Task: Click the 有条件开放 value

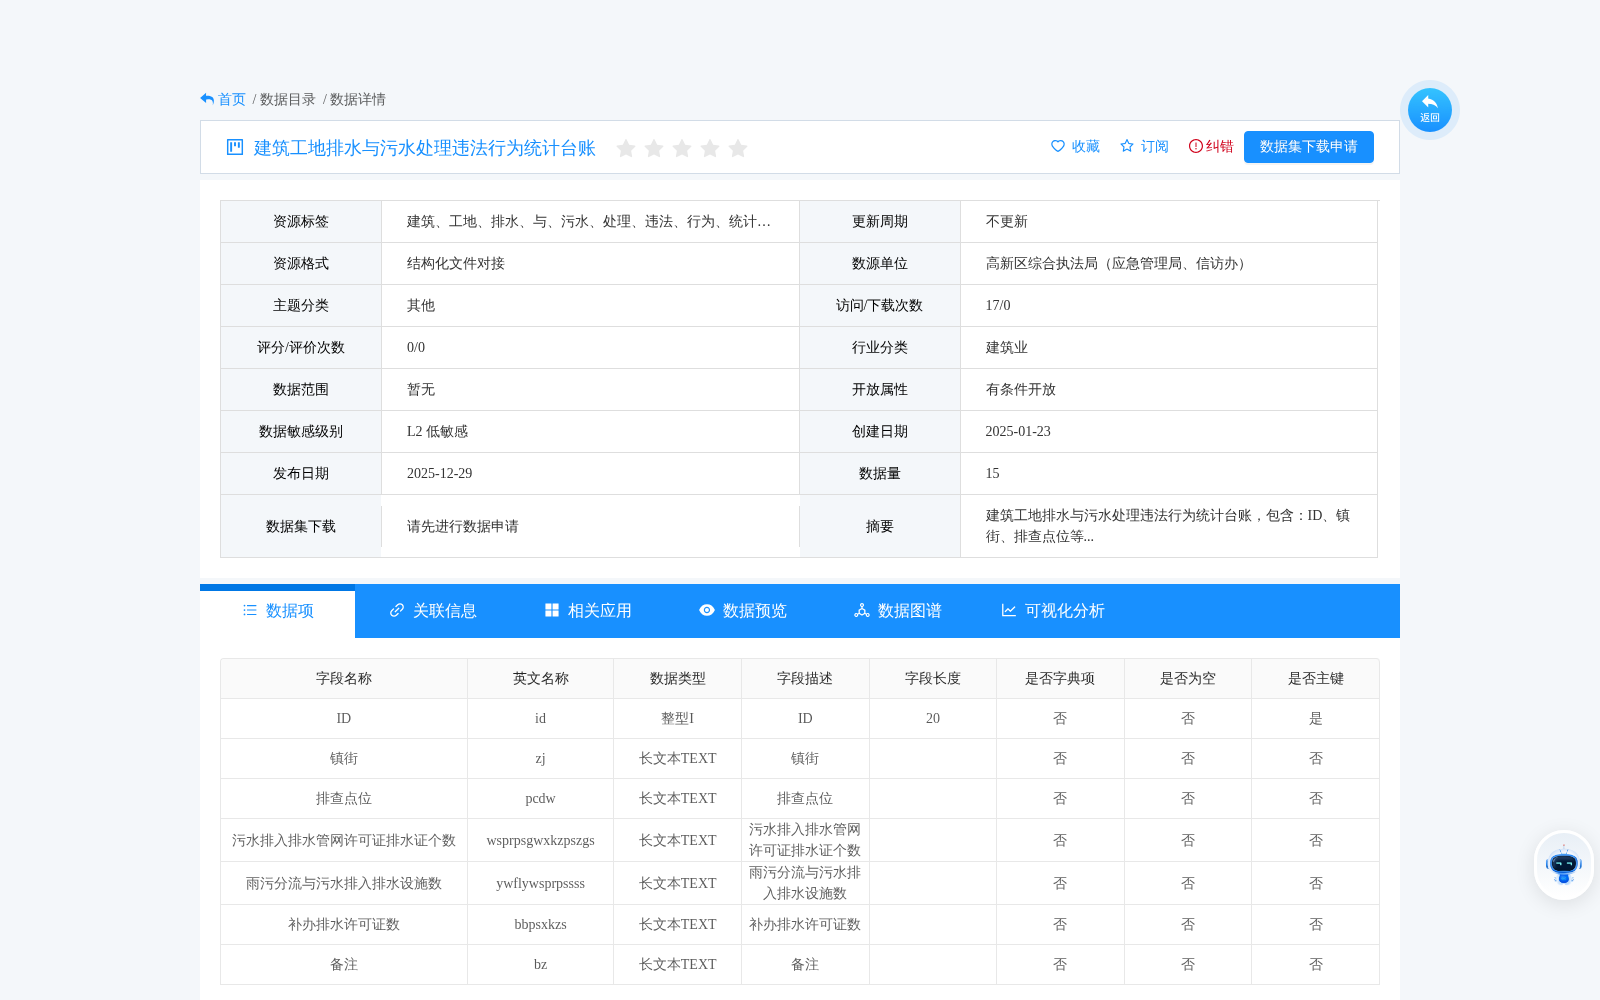Action: point(1021,390)
